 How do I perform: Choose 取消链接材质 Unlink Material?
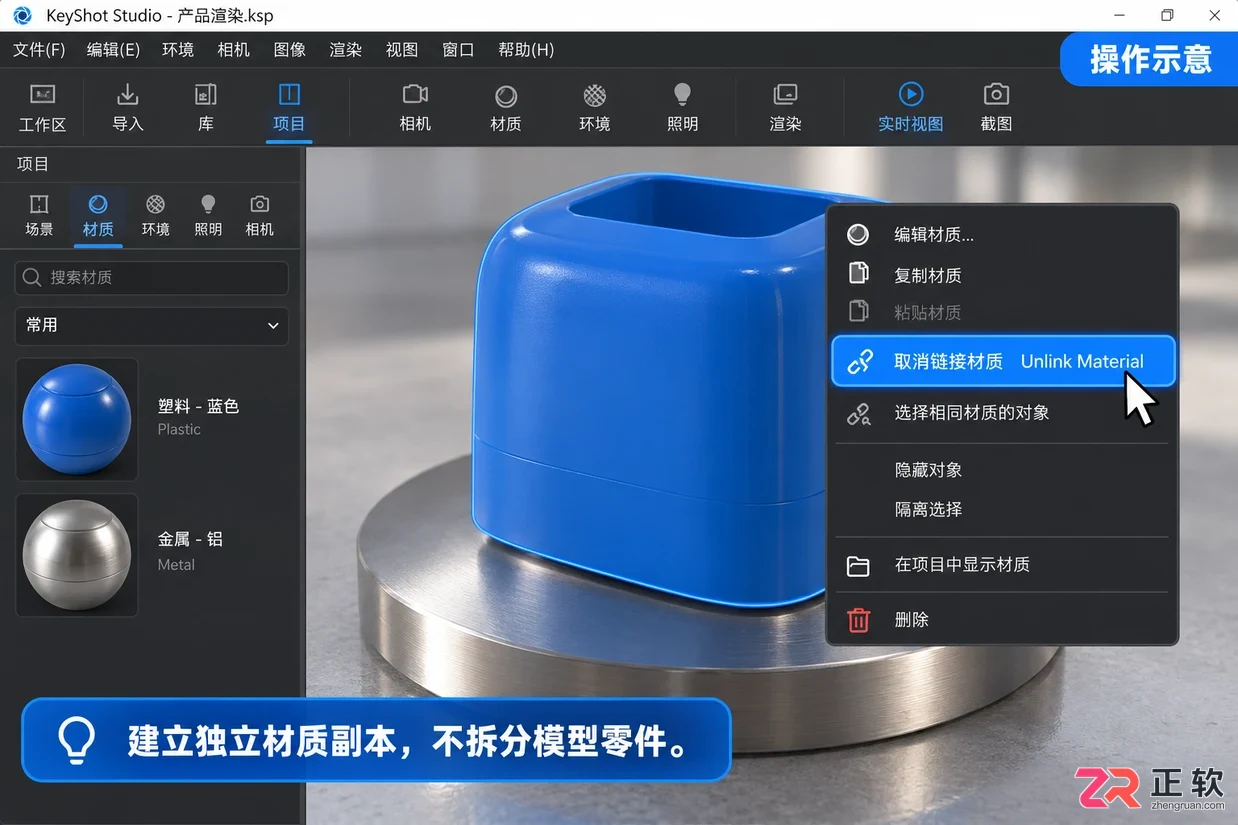(1003, 361)
